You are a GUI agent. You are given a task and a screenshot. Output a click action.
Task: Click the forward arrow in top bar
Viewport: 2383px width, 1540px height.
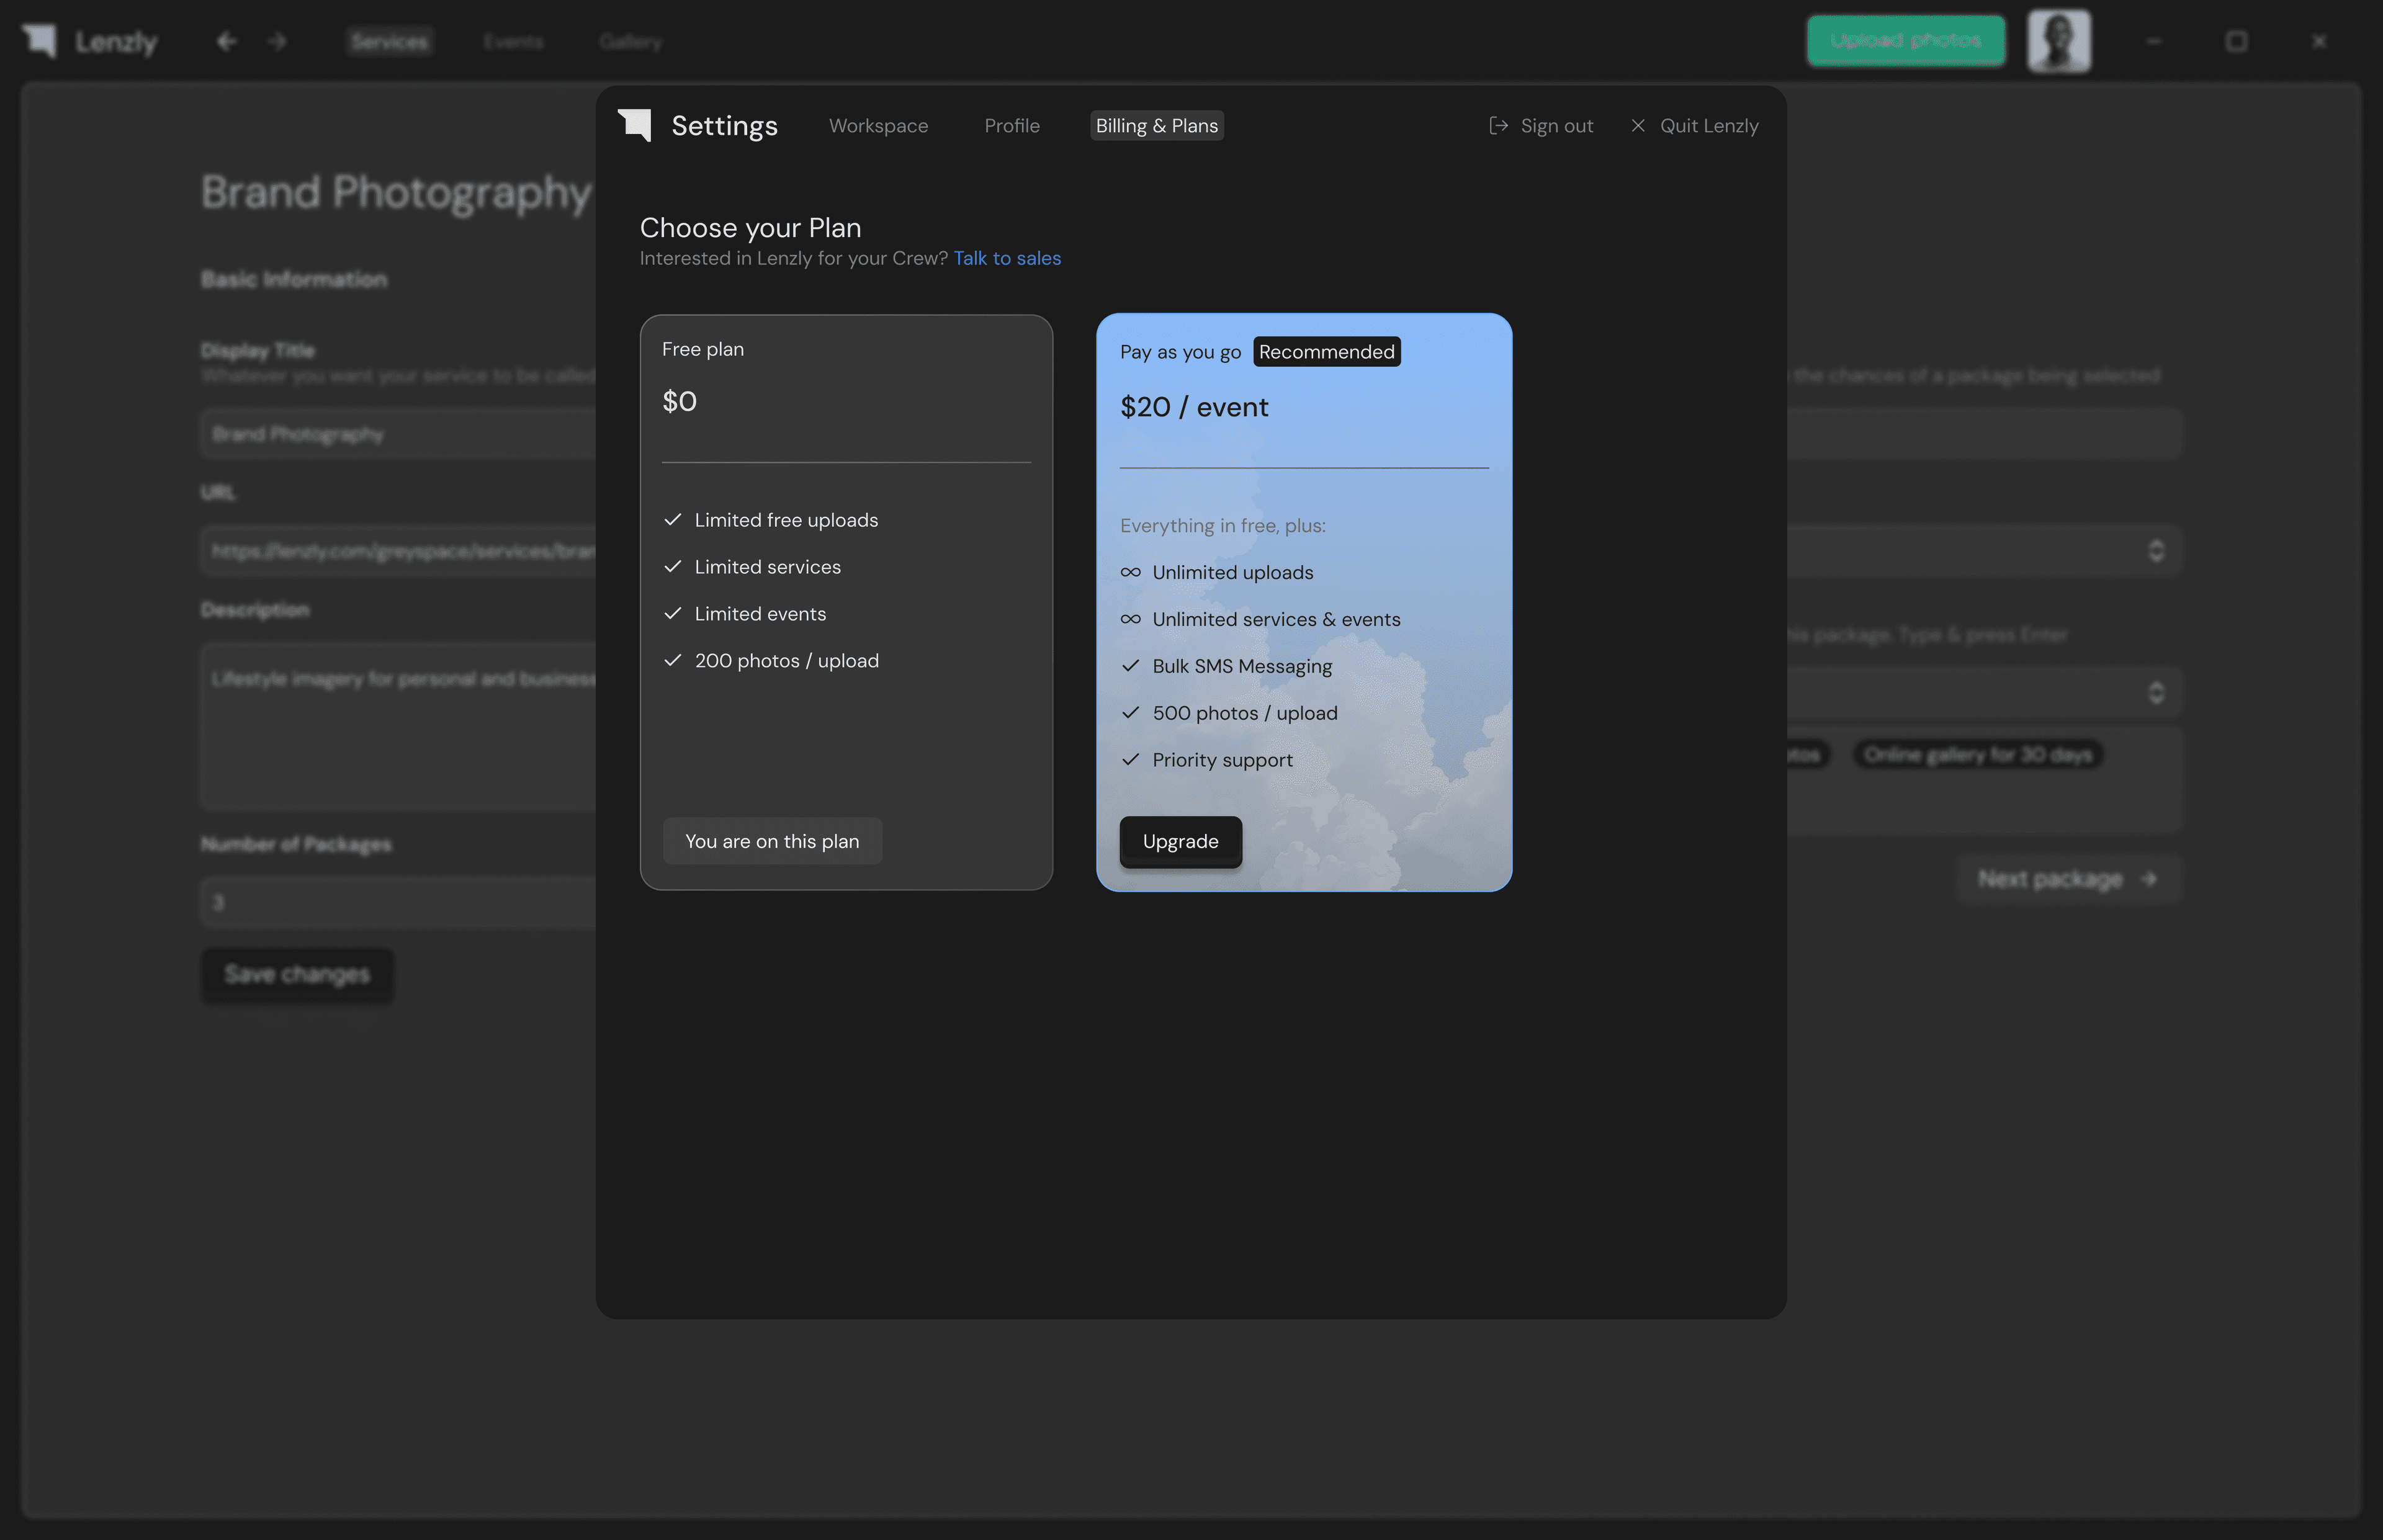coord(277,41)
